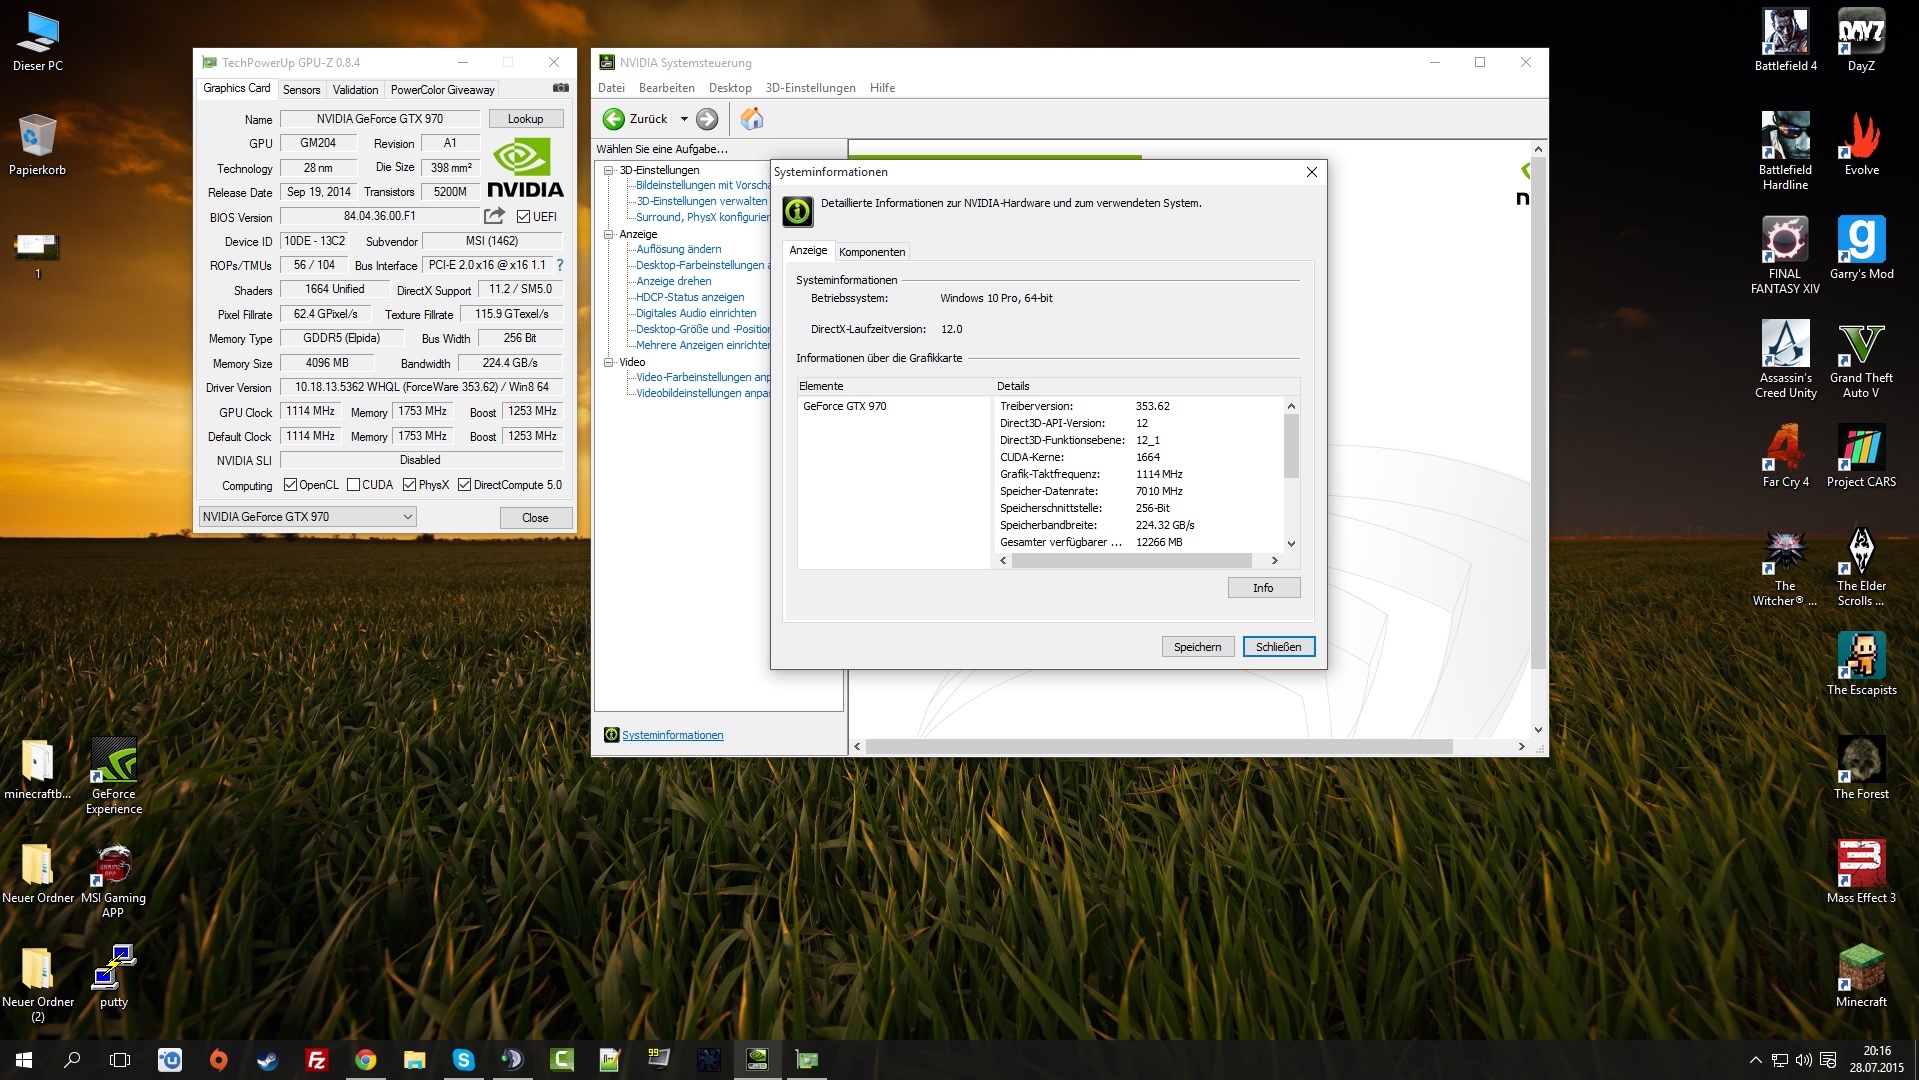Open Grand Theft Auto V shortcut

pos(1861,359)
